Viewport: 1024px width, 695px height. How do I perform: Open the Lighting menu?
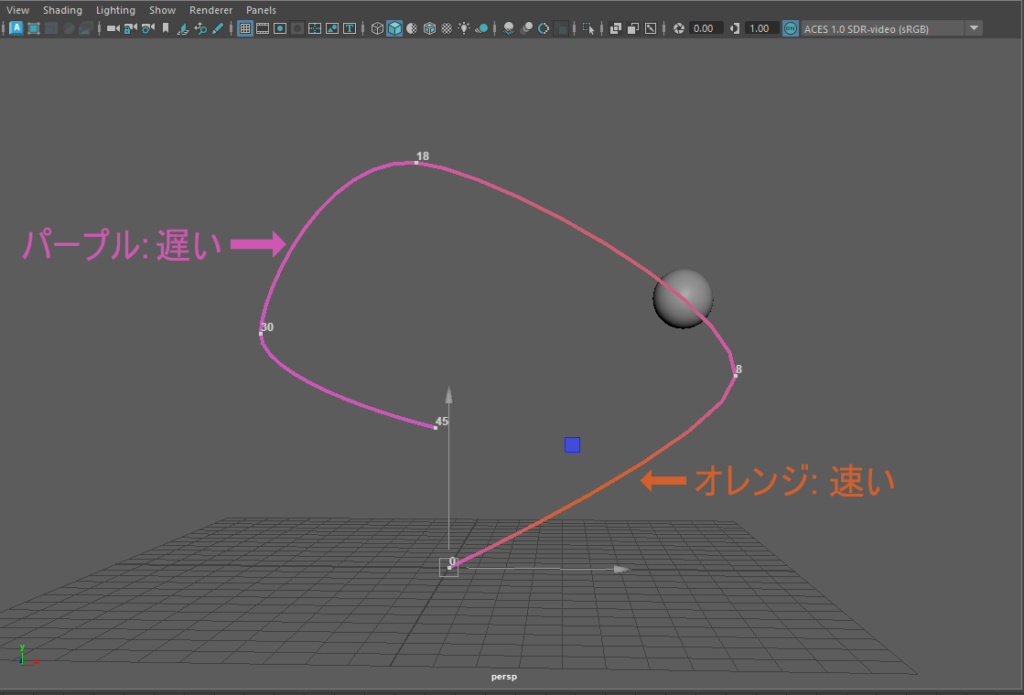coord(115,10)
